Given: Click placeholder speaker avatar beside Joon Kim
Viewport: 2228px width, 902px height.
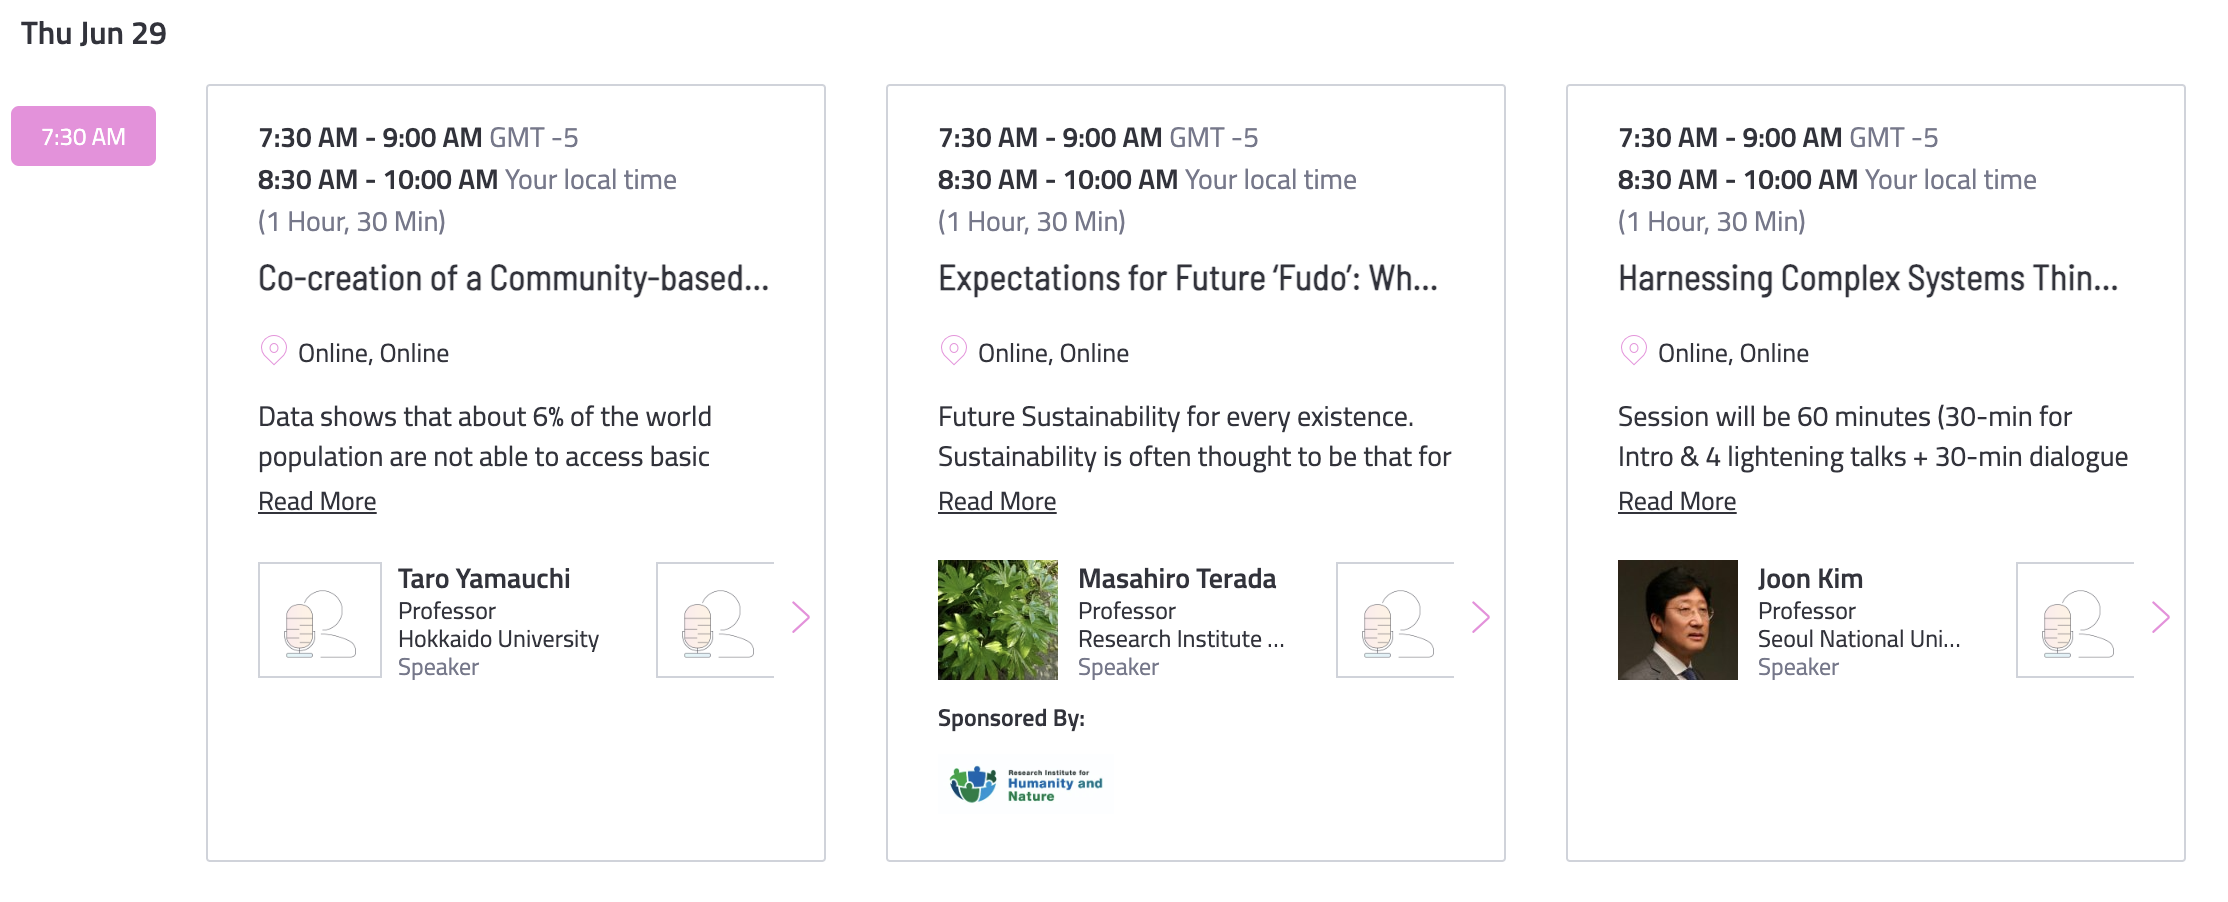Looking at the screenshot, I should pyautogui.click(x=2075, y=620).
